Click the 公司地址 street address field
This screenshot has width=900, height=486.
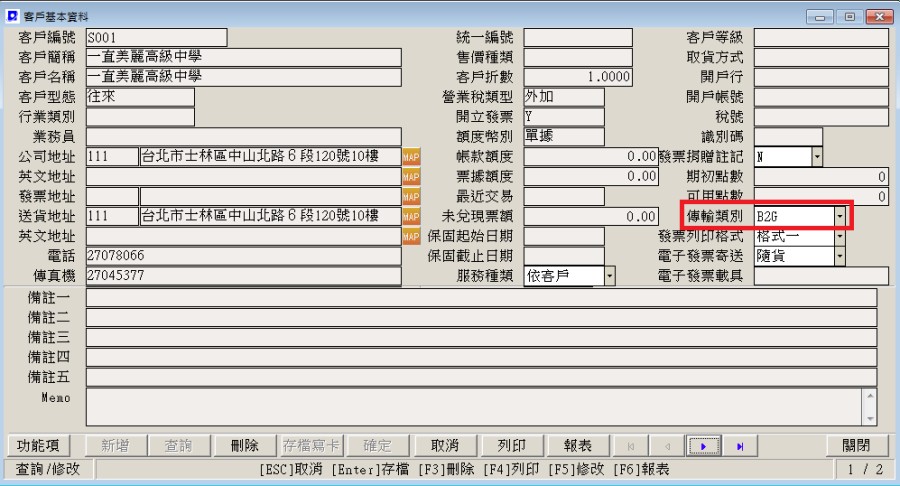(271, 157)
